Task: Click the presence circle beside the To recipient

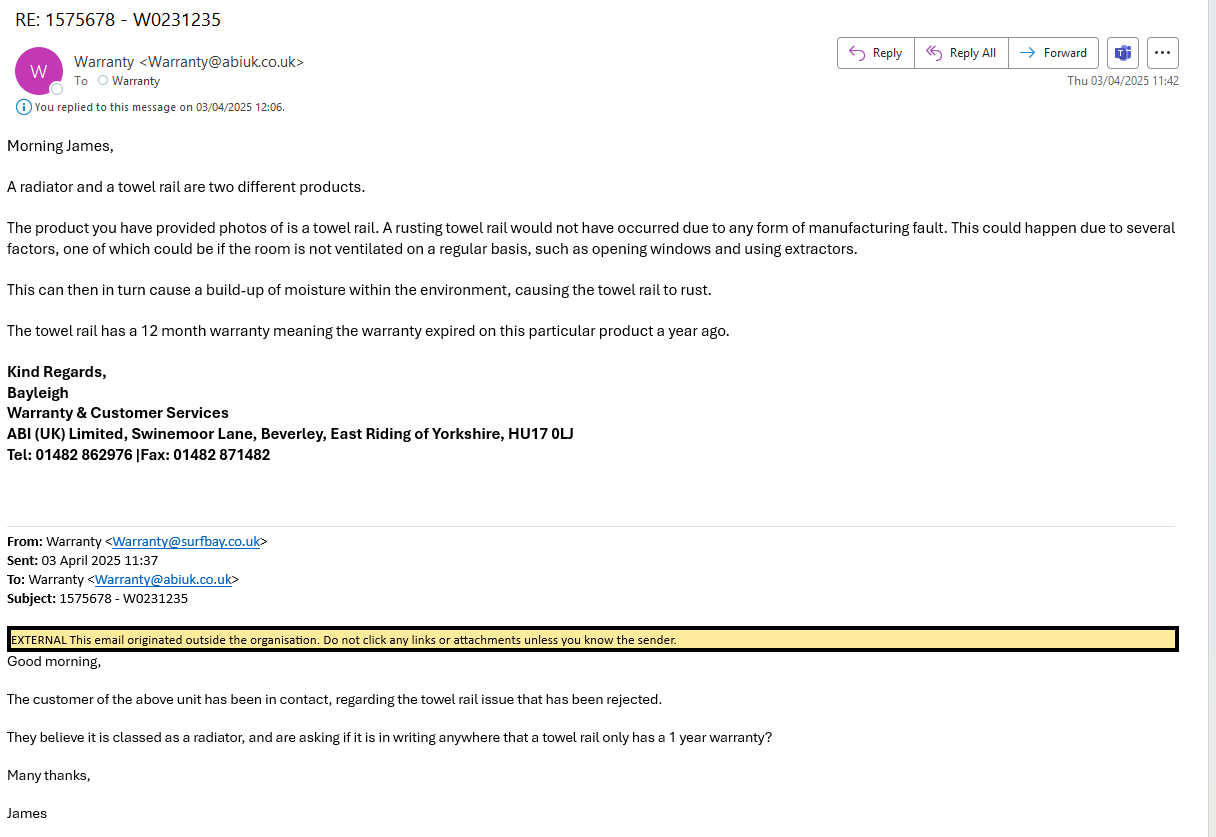Action: [x=102, y=81]
